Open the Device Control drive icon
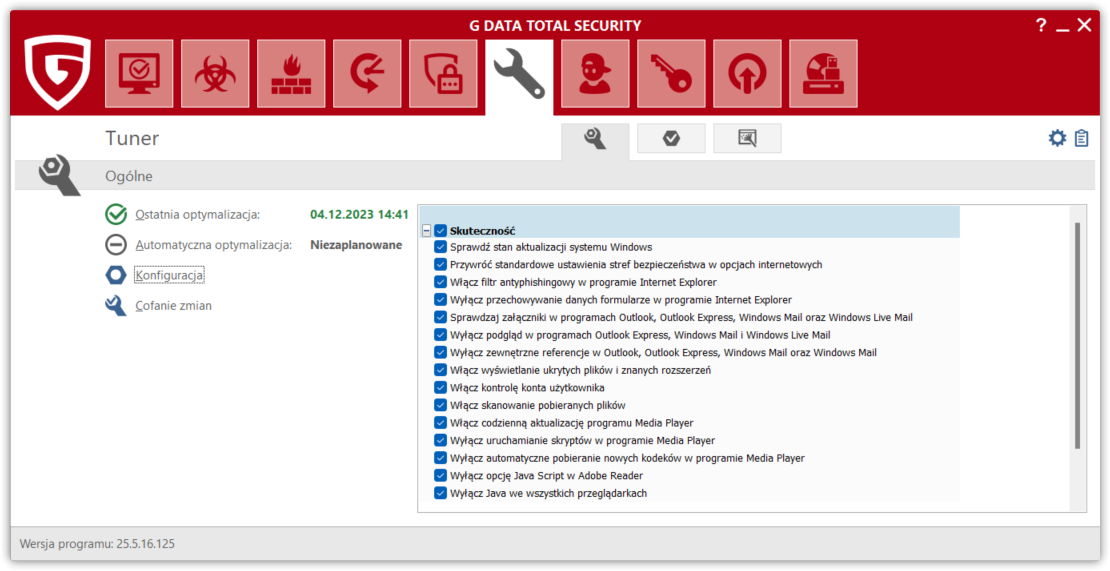This screenshot has height=571, width=1110. click(823, 74)
